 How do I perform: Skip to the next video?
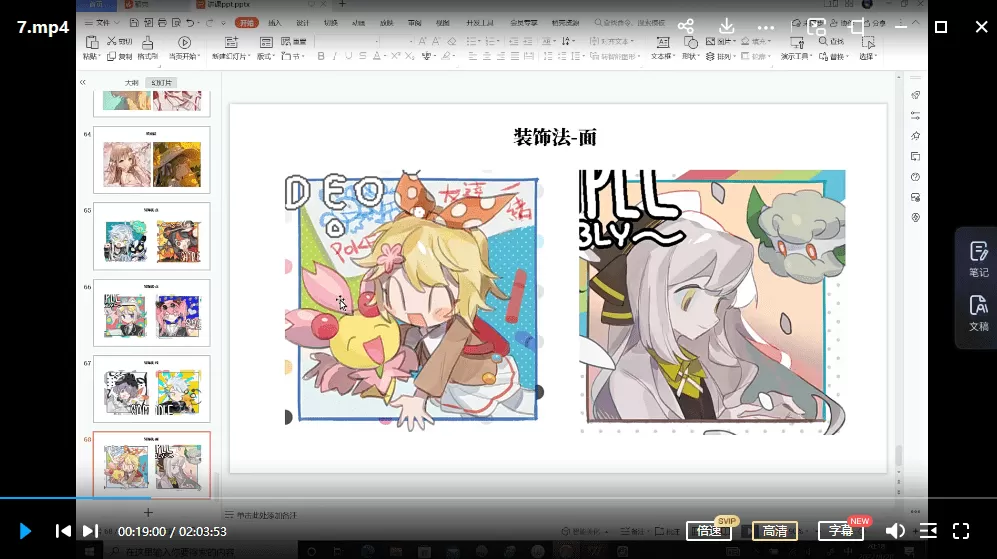(90, 531)
